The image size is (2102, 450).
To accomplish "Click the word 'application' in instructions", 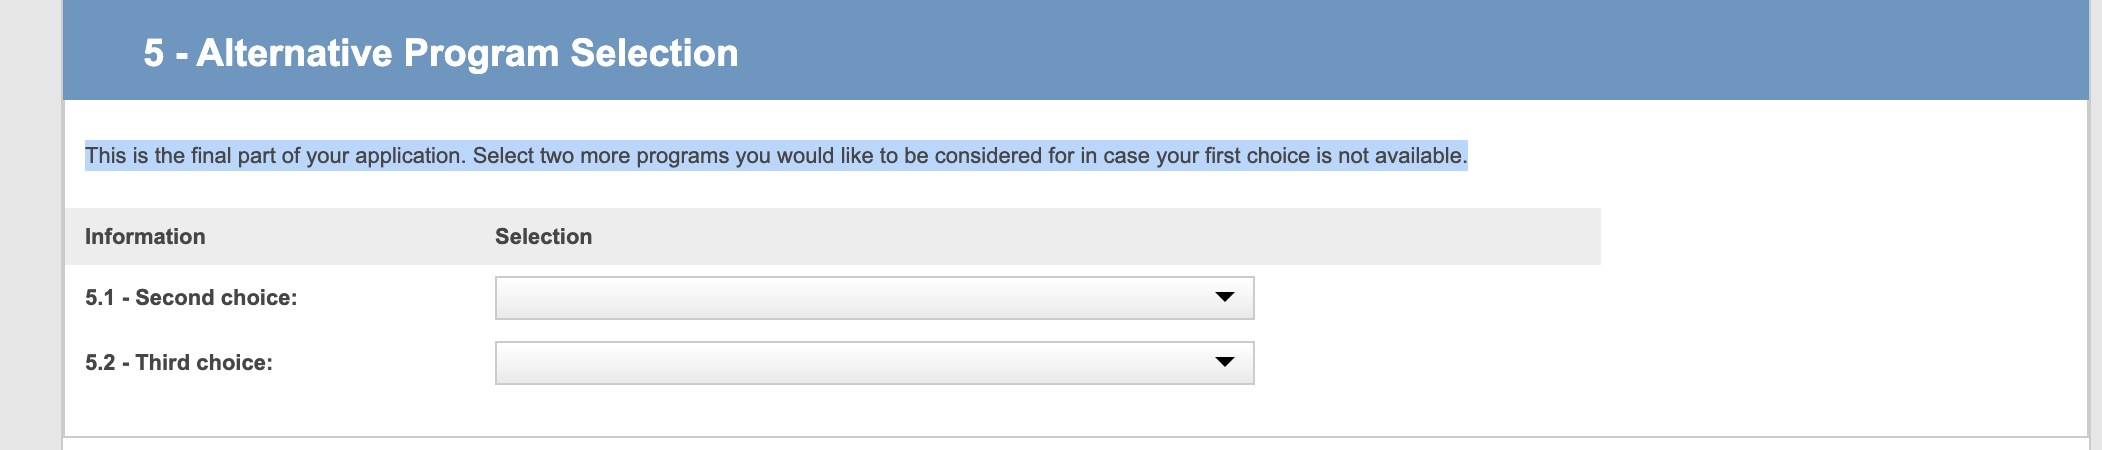I will pos(407,156).
